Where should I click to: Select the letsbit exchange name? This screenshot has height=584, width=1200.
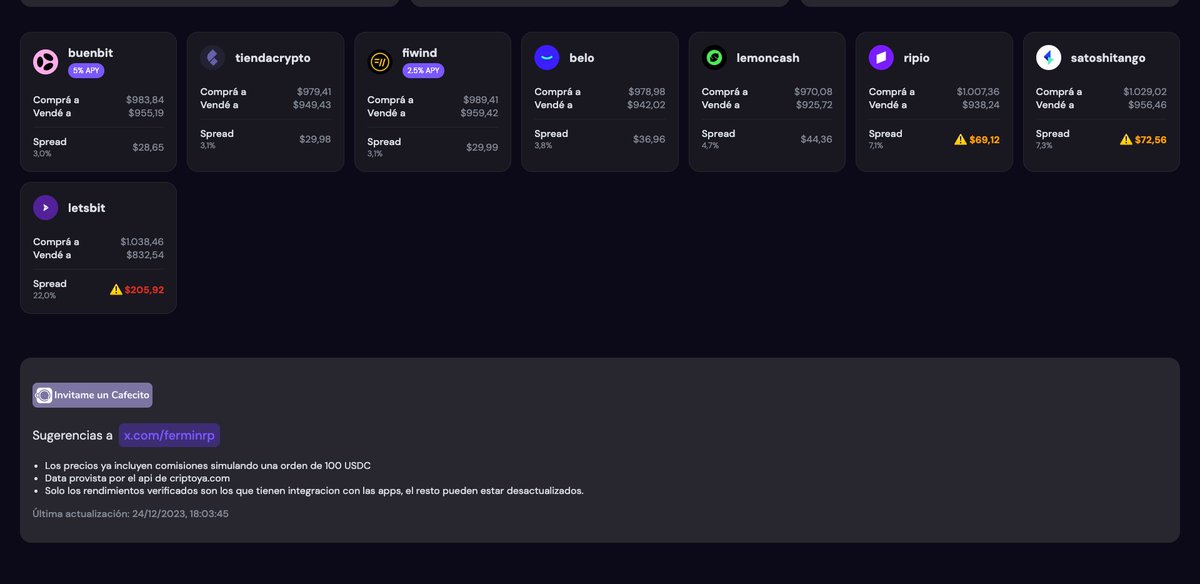87,208
